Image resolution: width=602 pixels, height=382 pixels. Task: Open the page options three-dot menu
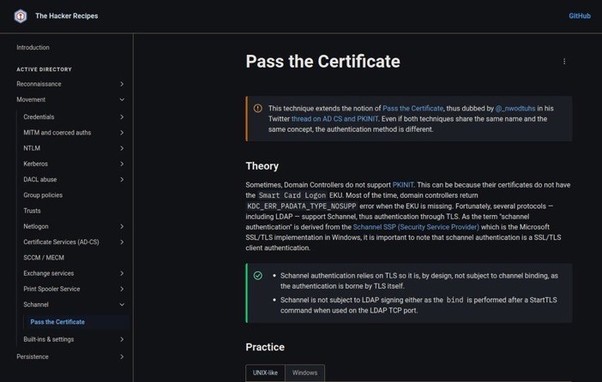click(x=564, y=61)
